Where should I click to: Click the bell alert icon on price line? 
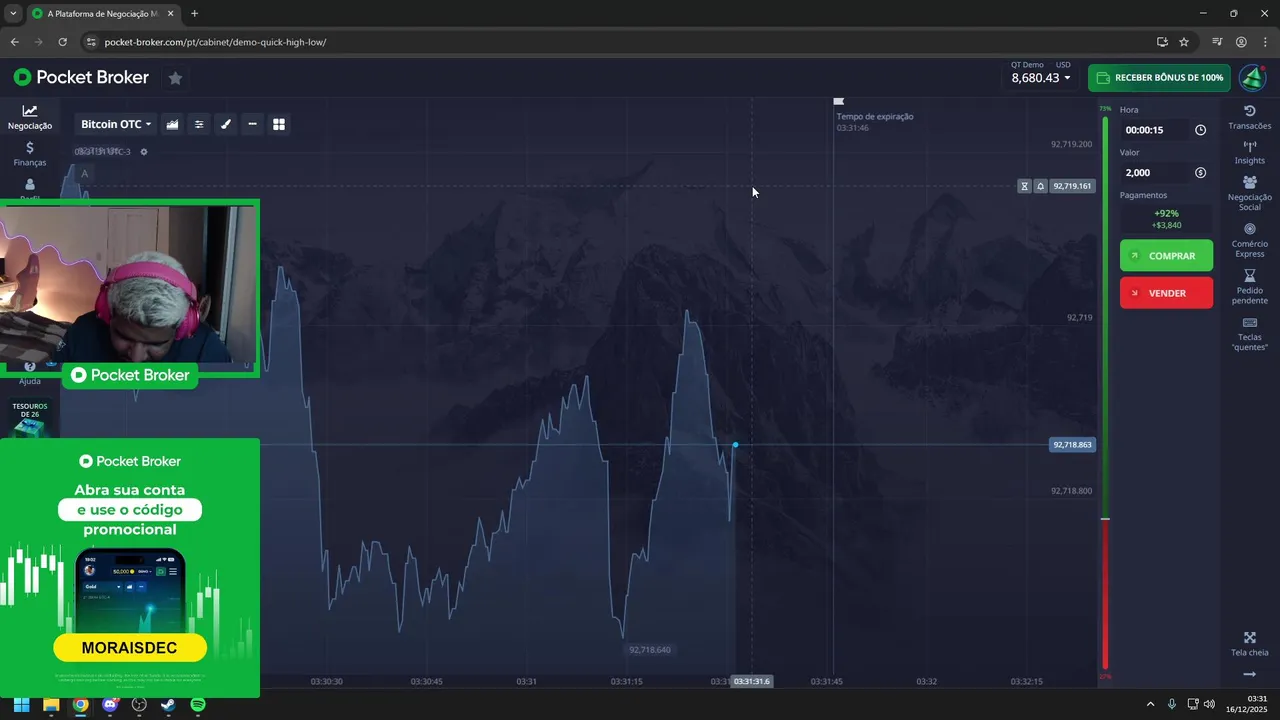1040,186
